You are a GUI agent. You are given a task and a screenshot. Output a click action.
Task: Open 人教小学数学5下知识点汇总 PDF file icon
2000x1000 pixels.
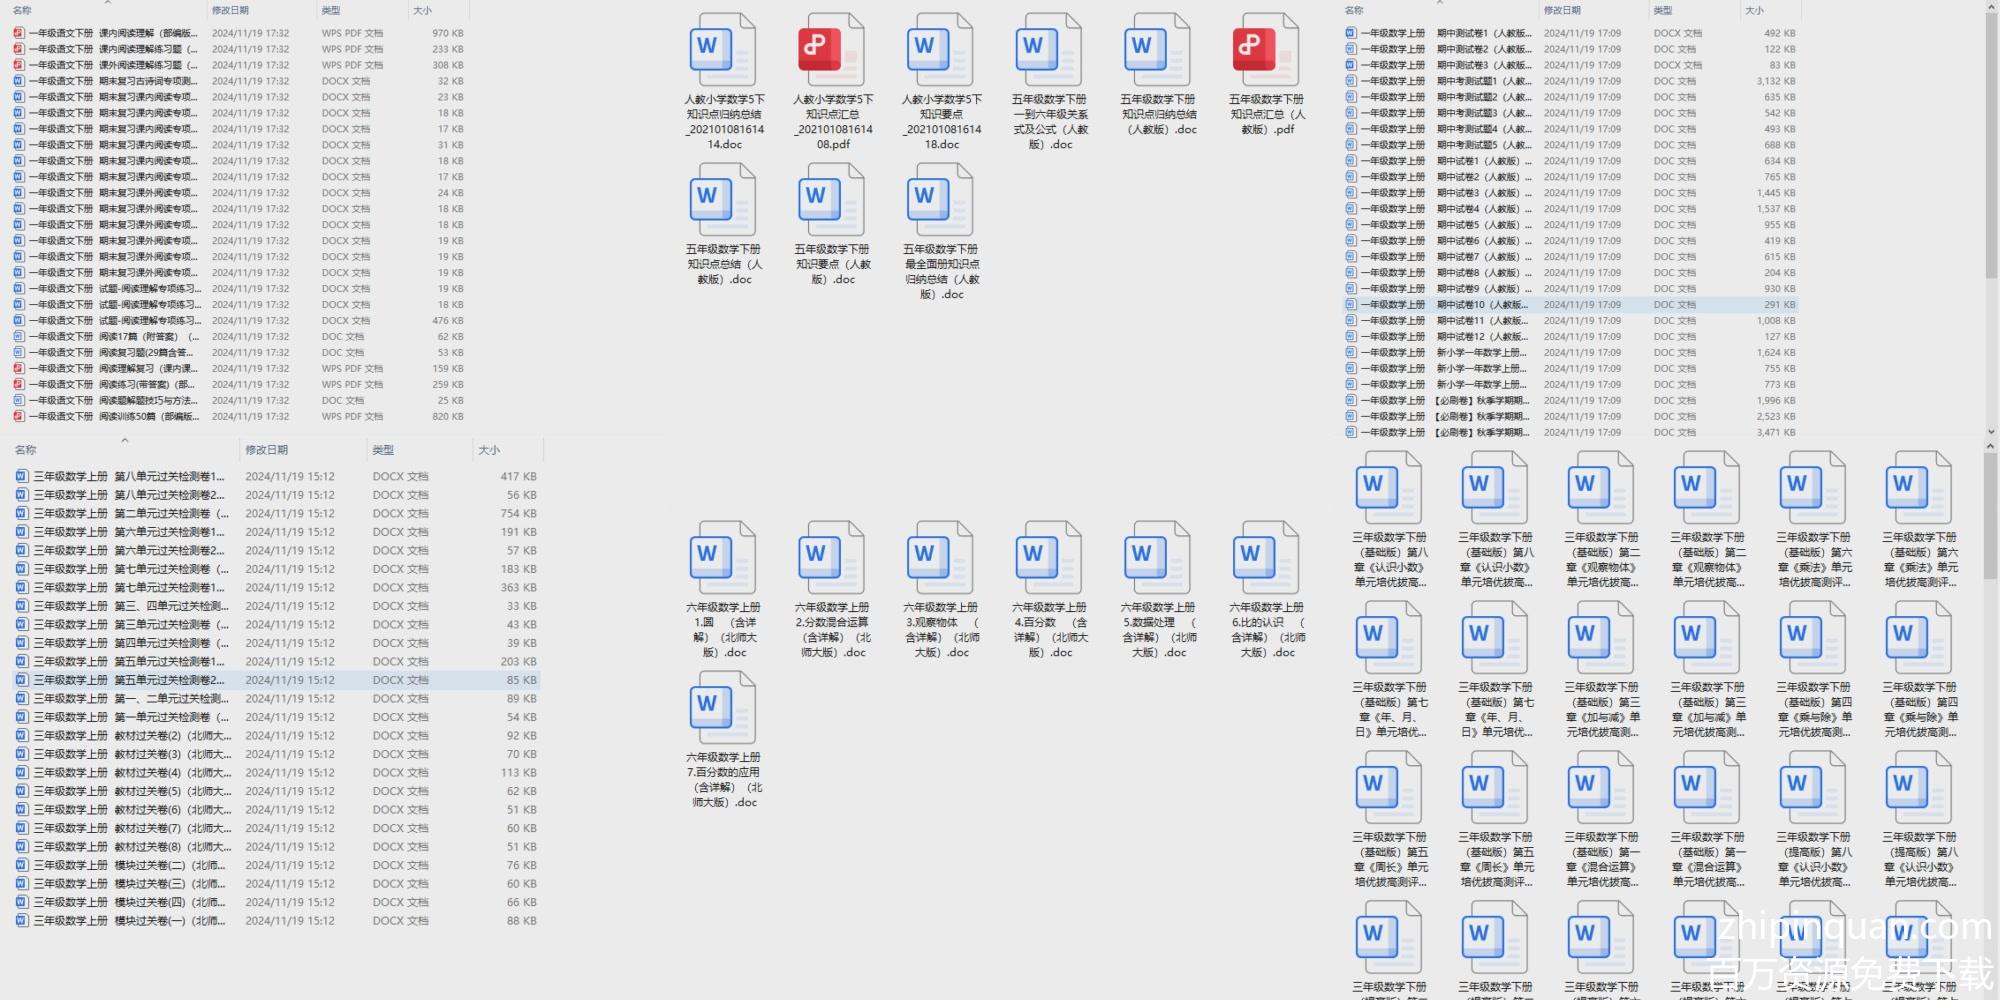point(831,50)
